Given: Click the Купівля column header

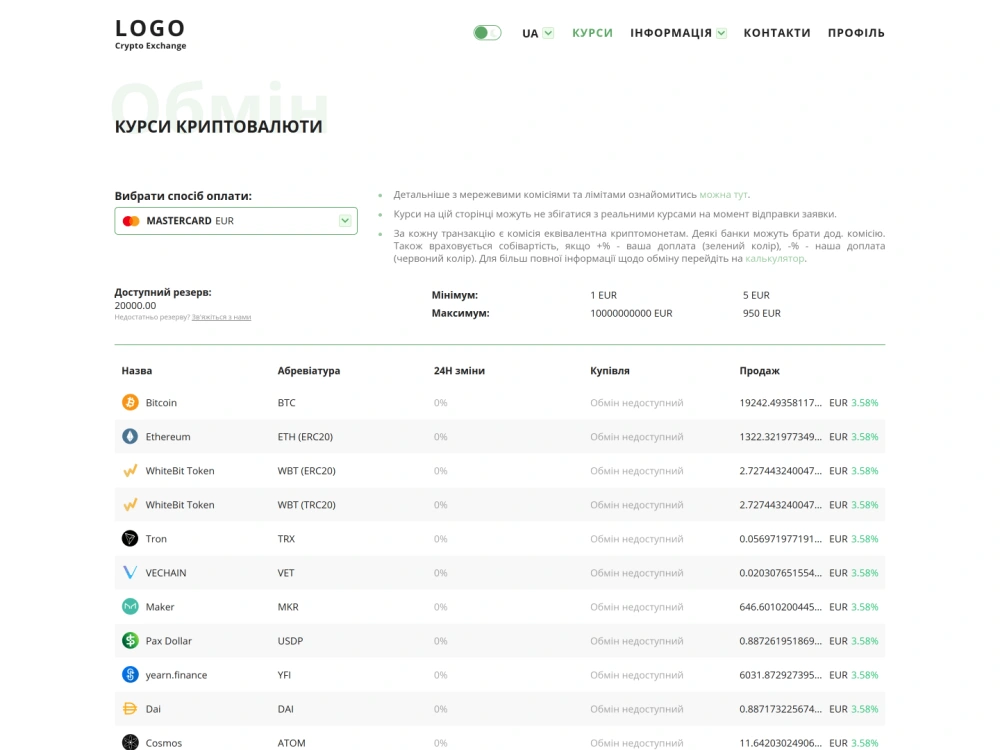Looking at the screenshot, I should coord(610,371).
